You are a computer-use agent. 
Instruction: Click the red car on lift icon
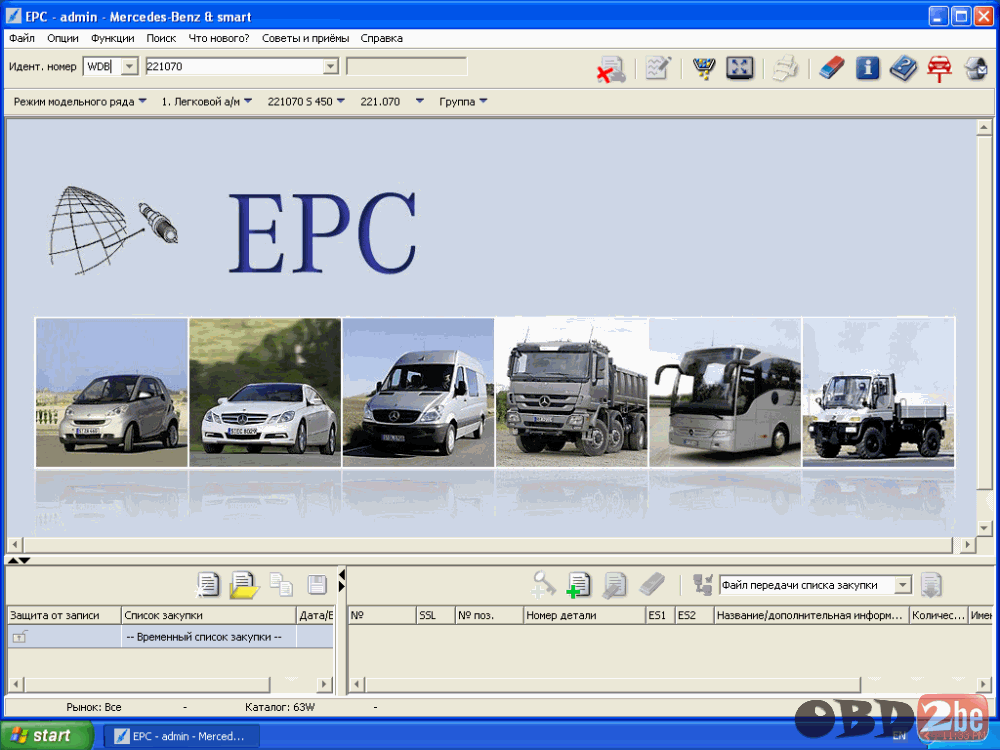(x=939, y=68)
